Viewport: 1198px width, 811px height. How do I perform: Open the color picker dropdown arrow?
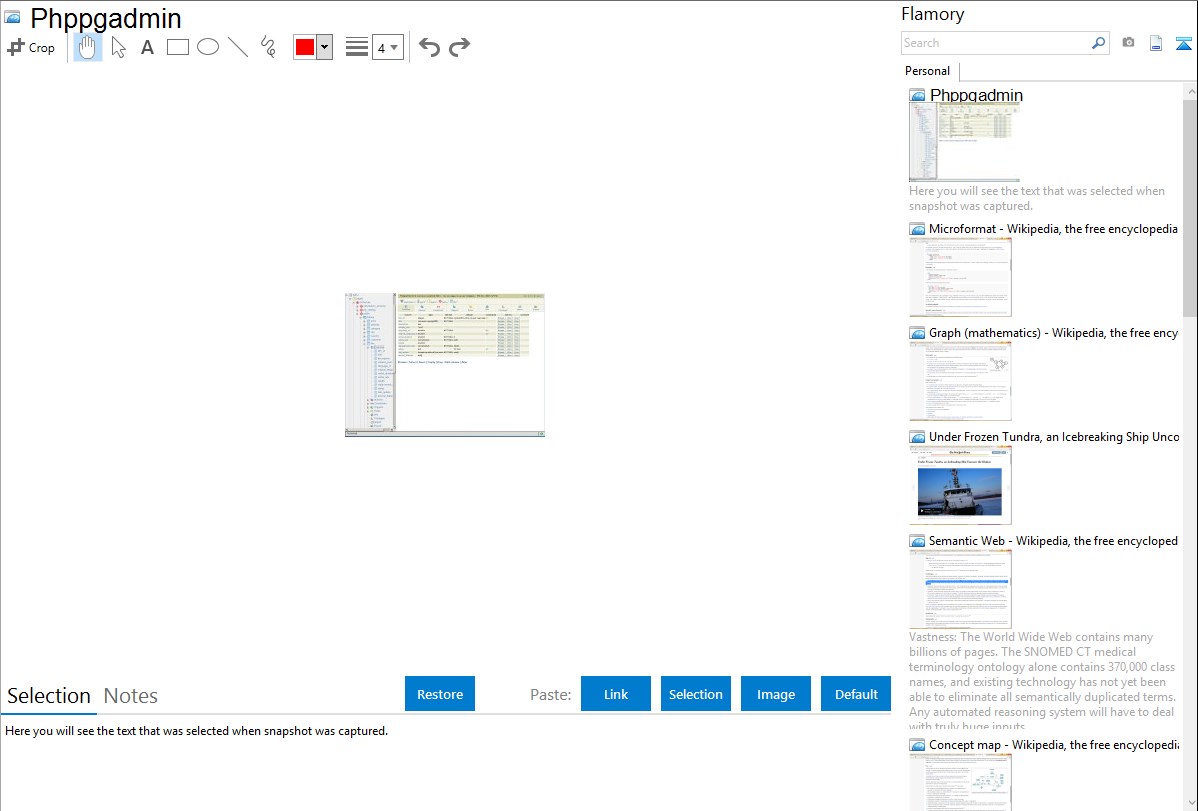coord(324,47)
